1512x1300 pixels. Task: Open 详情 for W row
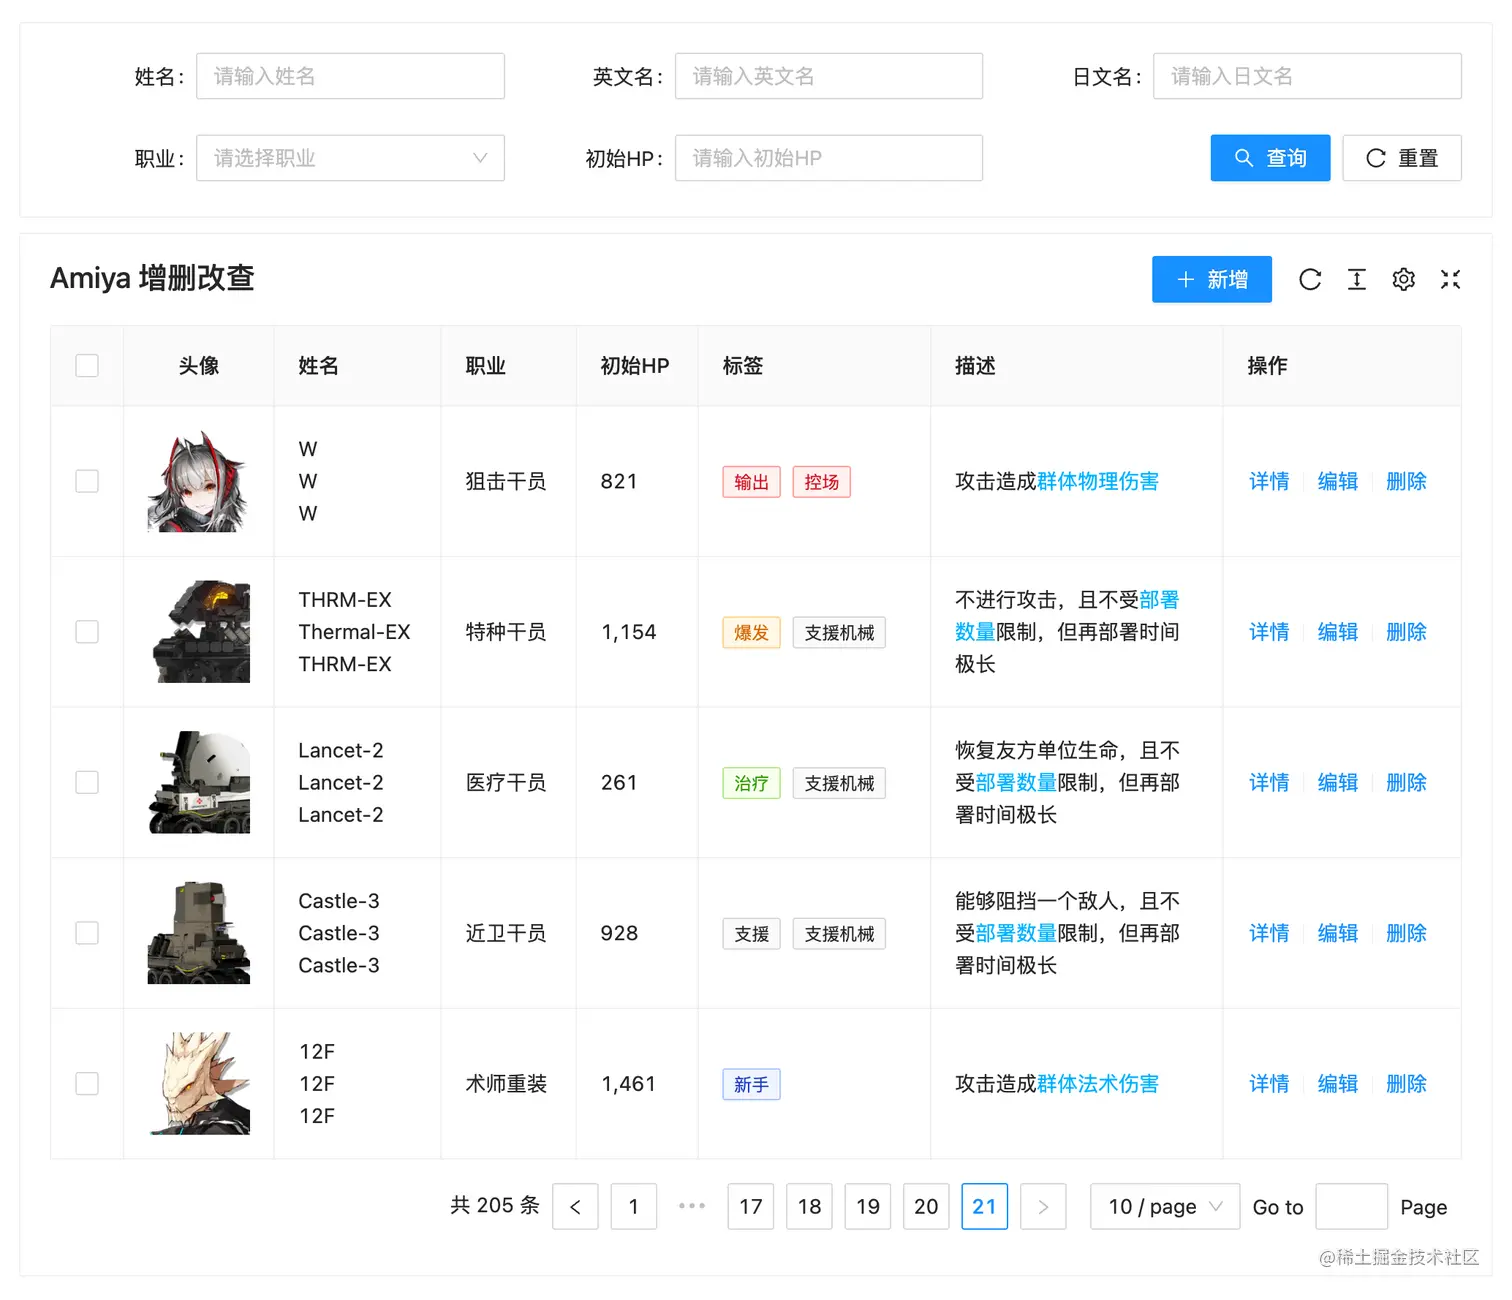[x=1269, y=482]
